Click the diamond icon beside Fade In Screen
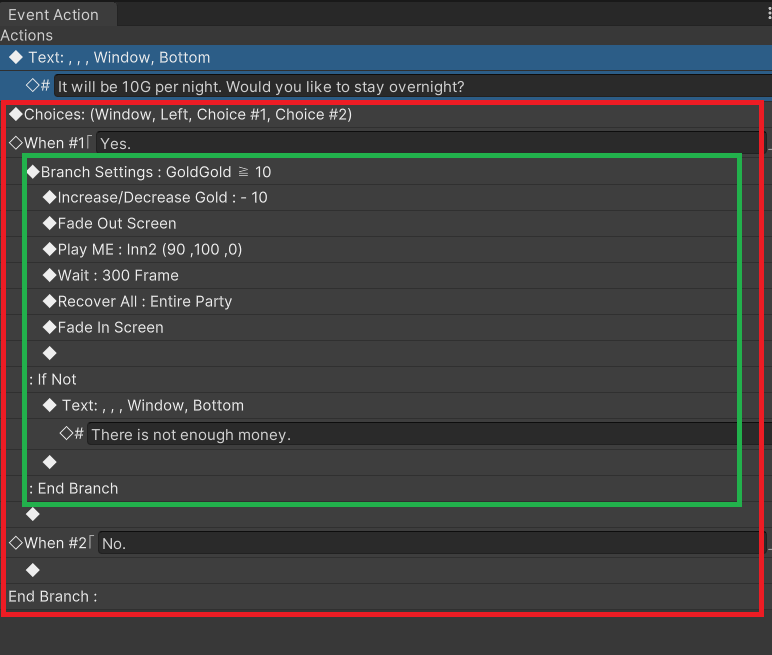Image resolution: width=772 pixels, height=655 pixels. (x=50, y=327)
